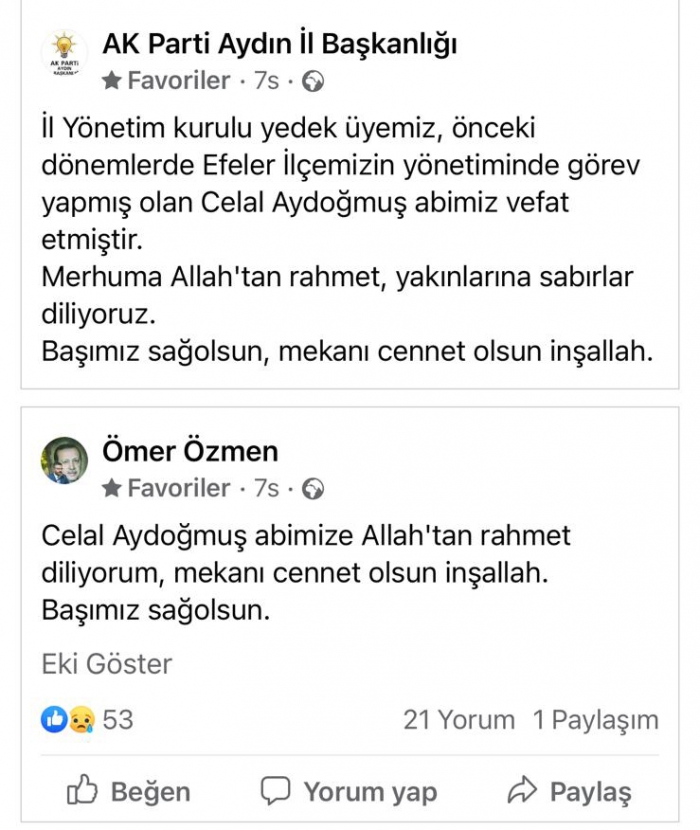Open the 7s timestamp on Ömer Özmen's post
Image resolution: width=700 pixels, height=830 pixels.
266,488
